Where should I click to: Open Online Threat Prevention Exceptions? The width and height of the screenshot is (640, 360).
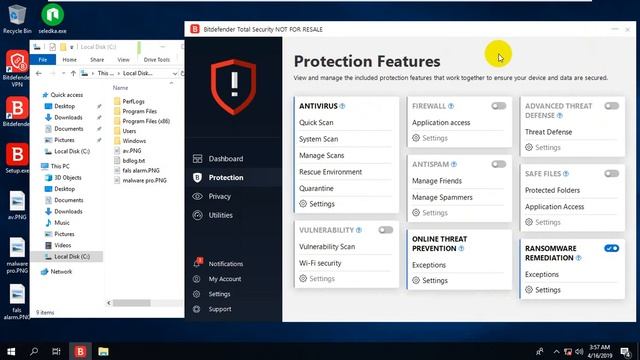click(x=429, y=265)
